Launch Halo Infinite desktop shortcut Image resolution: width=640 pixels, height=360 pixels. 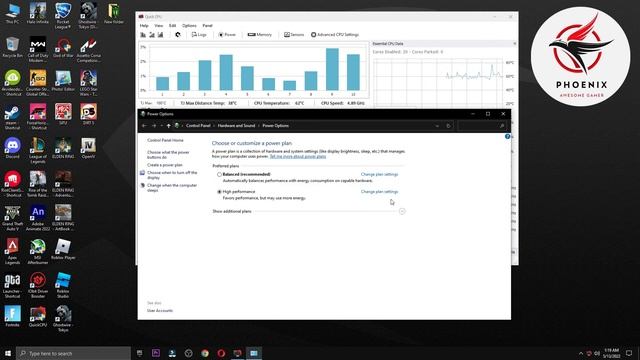coord(38,14)
